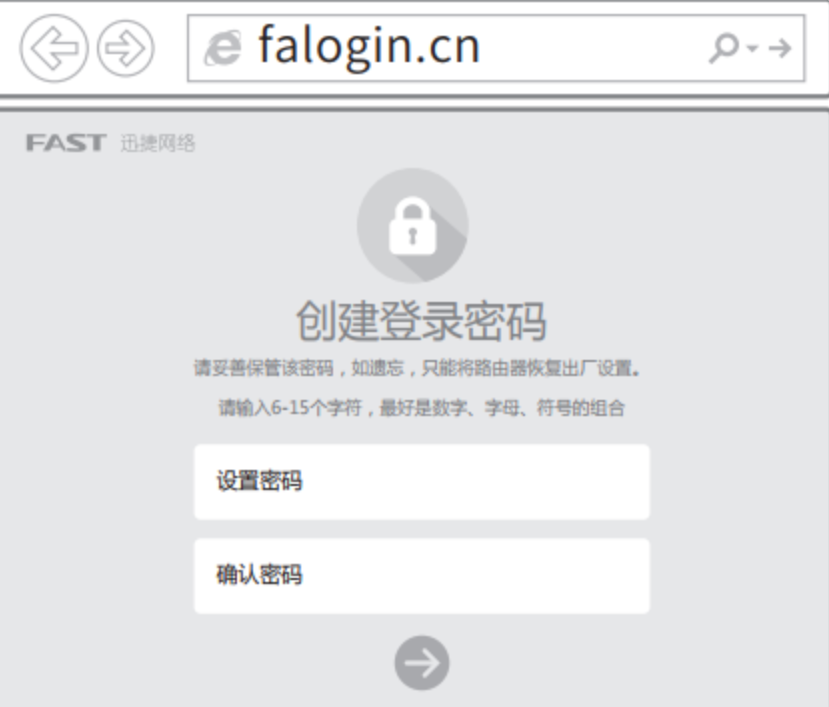The height and width of the screenshot is (707, 829).
Task: Click the padlock icon above the heading
Action: [412, 225]
